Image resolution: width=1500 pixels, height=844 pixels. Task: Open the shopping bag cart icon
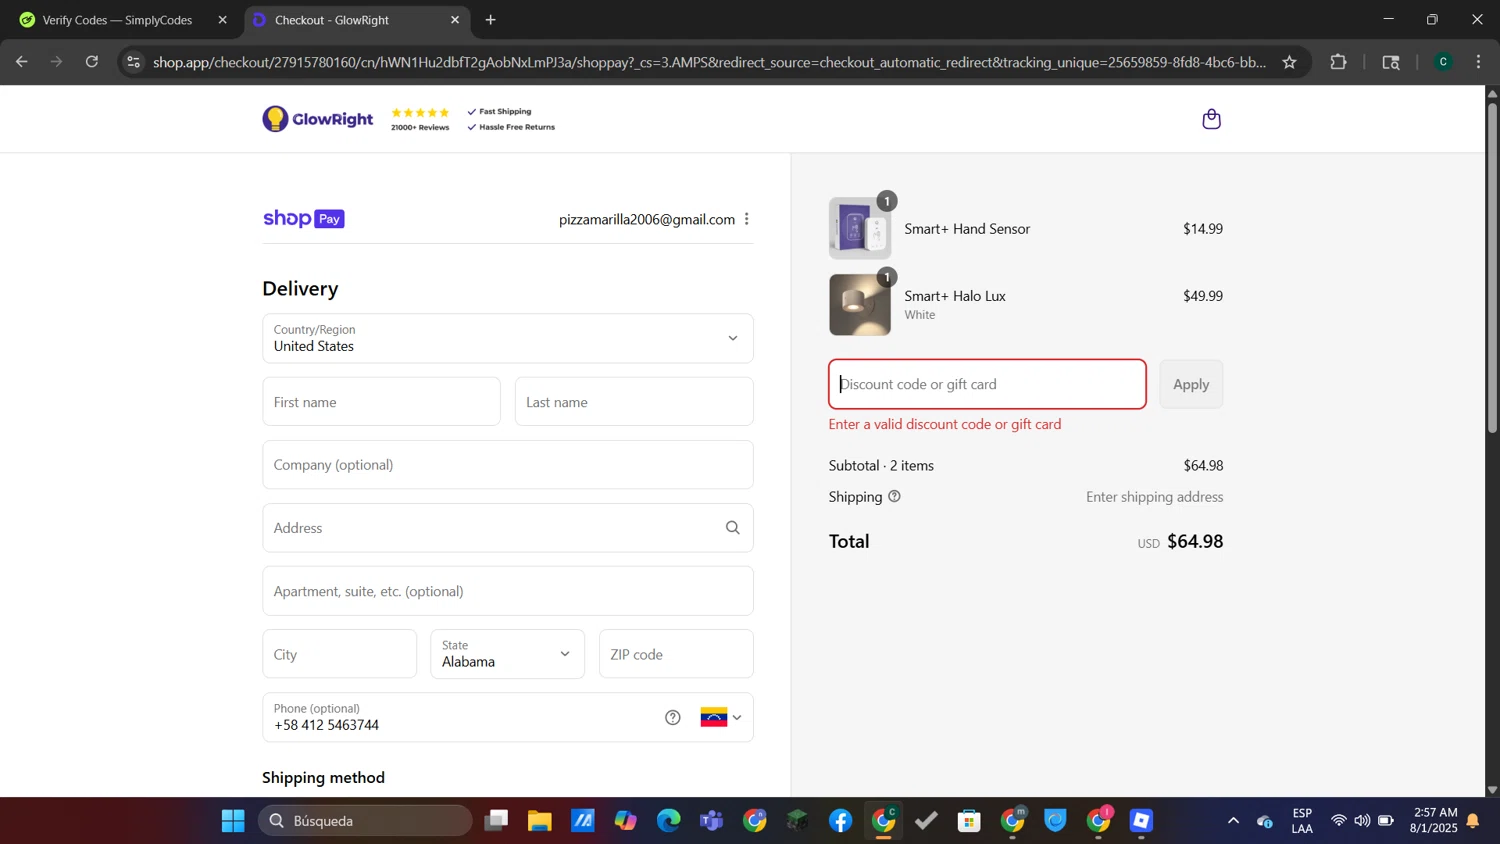tap(1211, 119)
